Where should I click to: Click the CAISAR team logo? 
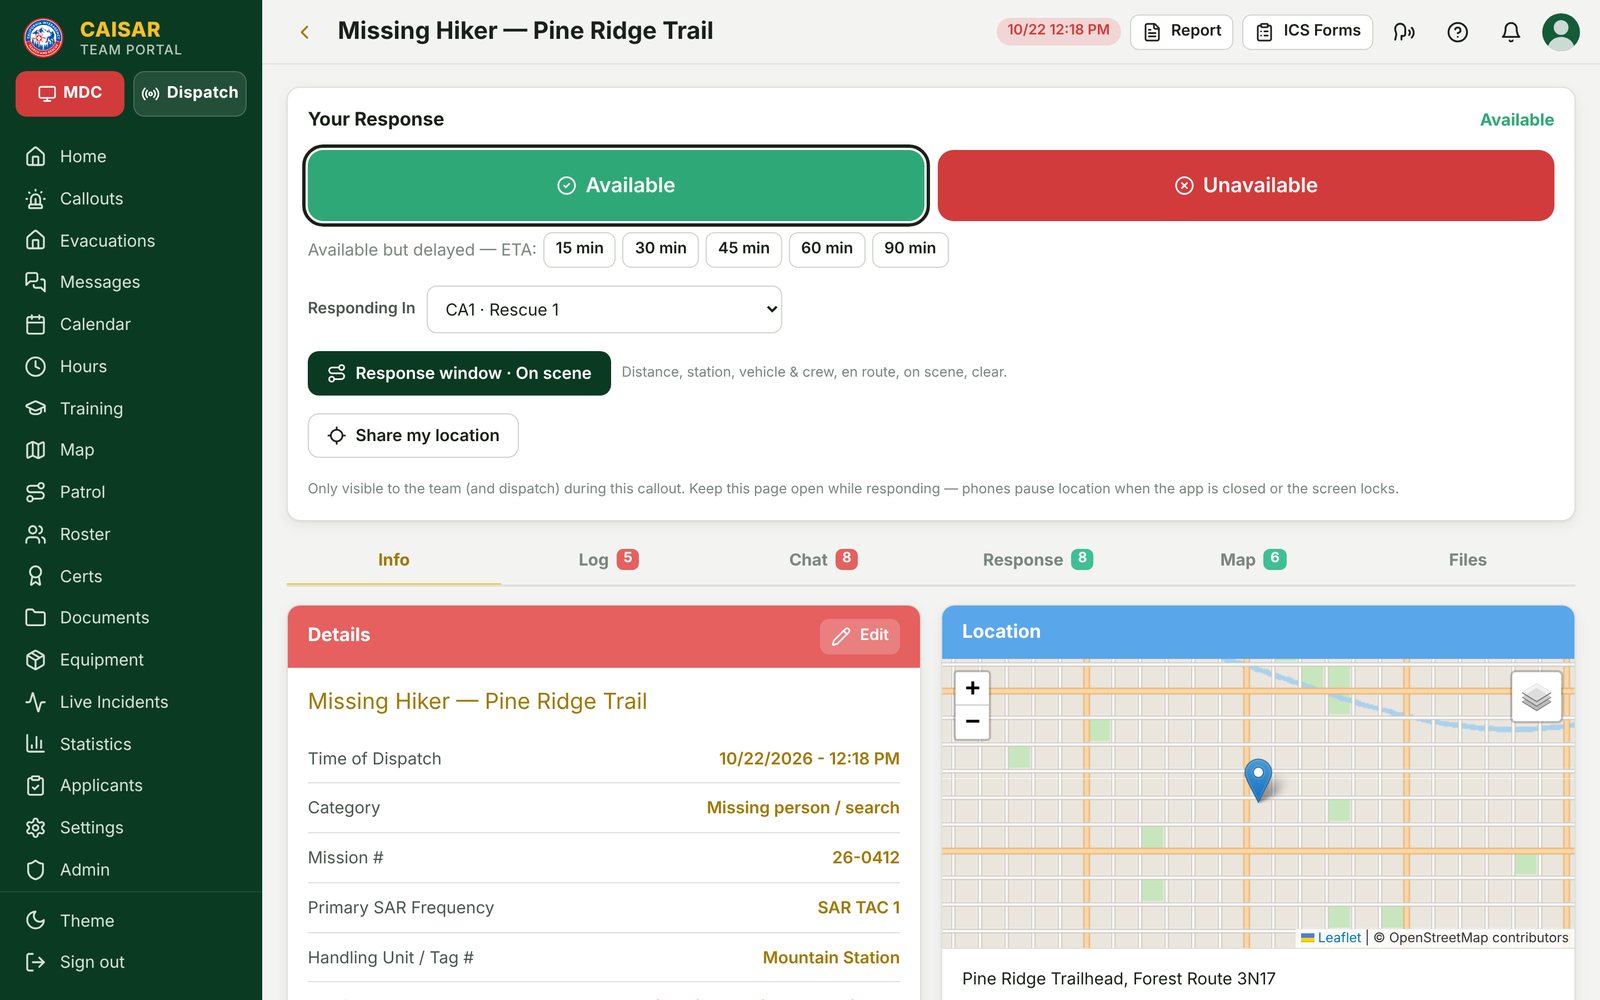(x=43, y=38)
